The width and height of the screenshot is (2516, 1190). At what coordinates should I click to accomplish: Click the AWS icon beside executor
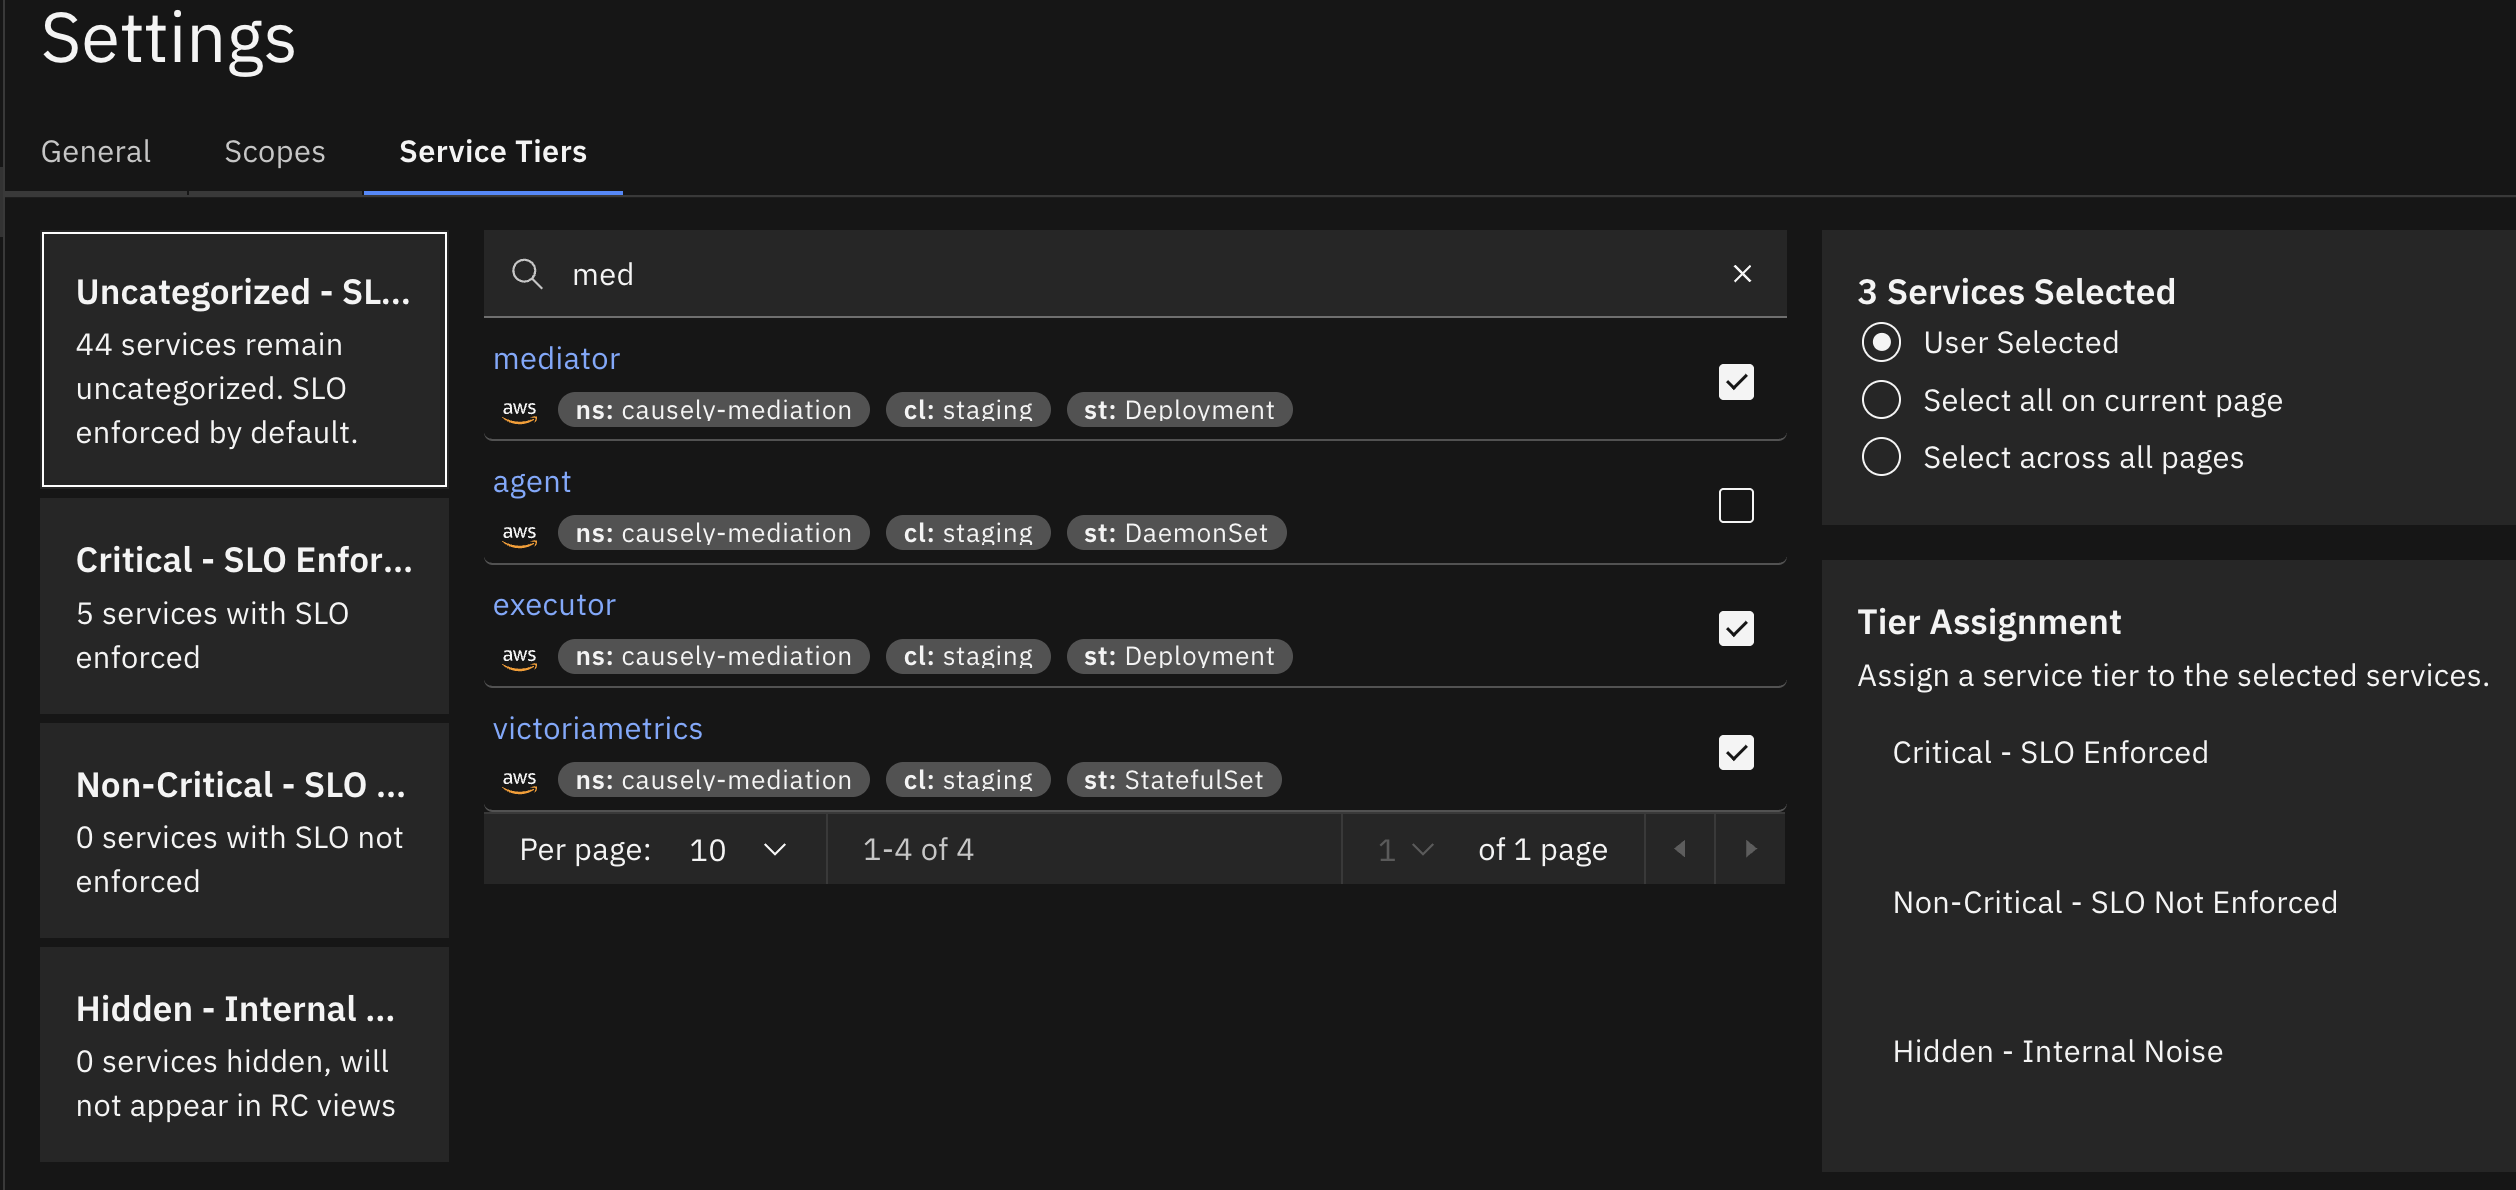click(x=520, y=656)
